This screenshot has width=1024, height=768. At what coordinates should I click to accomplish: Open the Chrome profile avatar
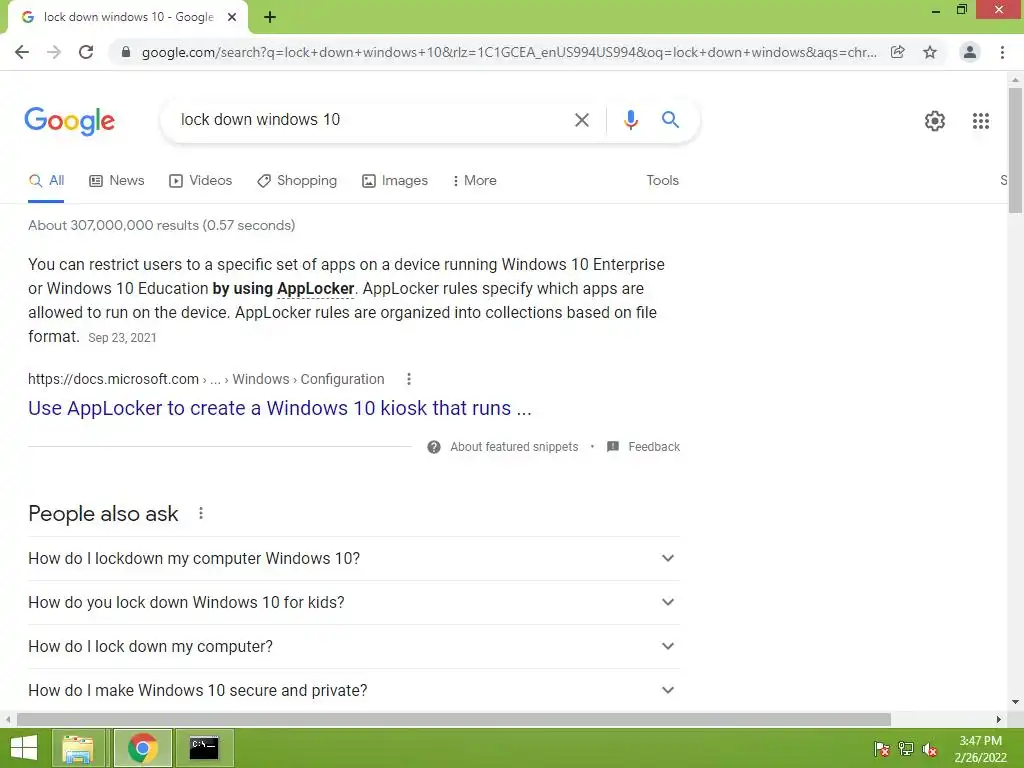(x=970, y=52)
